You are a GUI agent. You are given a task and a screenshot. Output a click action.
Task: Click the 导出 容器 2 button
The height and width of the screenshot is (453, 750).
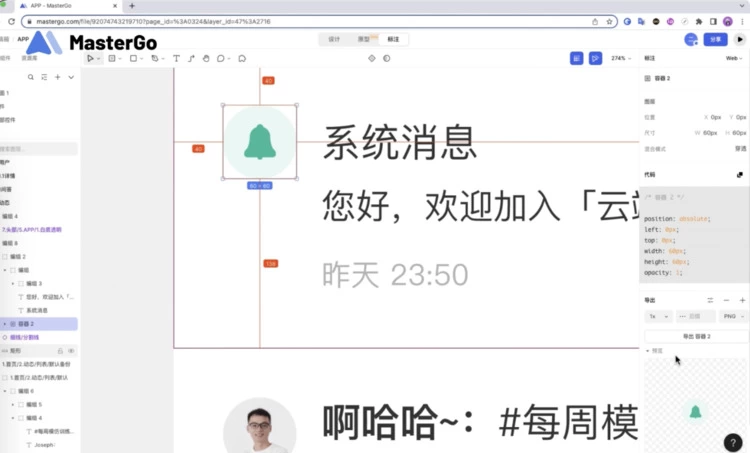pos(695,336)
